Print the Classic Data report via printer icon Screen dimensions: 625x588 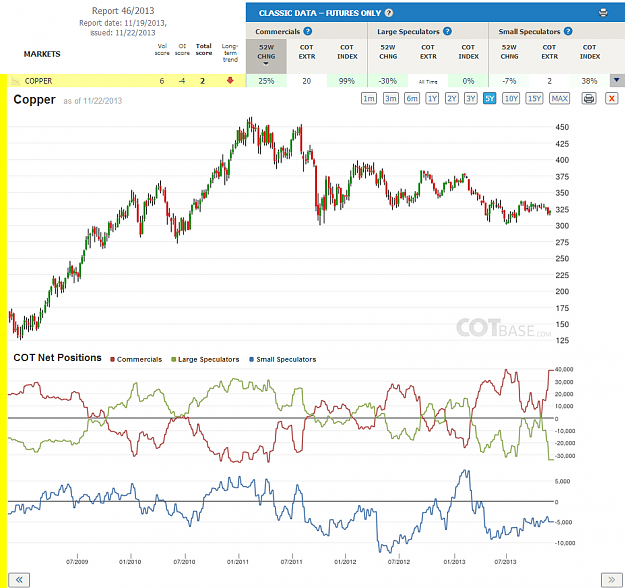603,13
